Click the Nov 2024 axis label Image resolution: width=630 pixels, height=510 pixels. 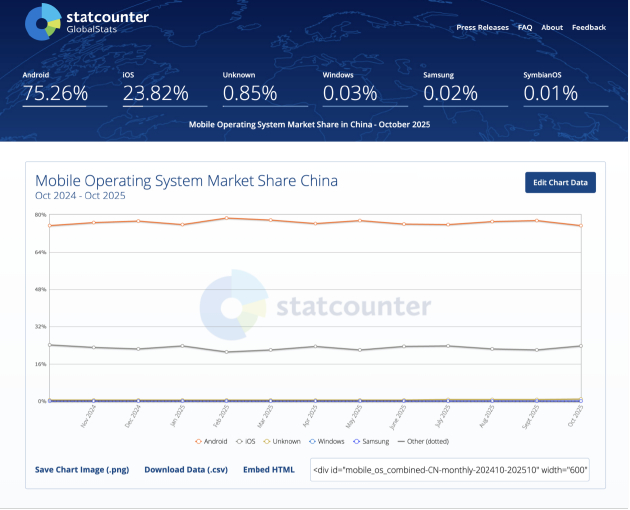[x=88, y=416]
